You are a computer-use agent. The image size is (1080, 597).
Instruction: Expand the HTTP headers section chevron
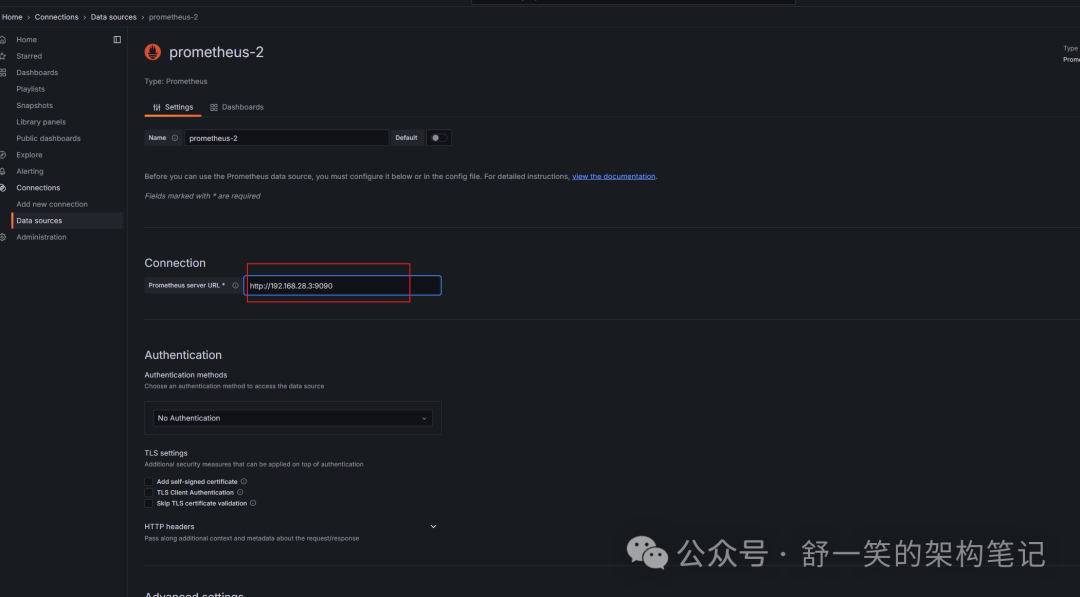(433, 527)
